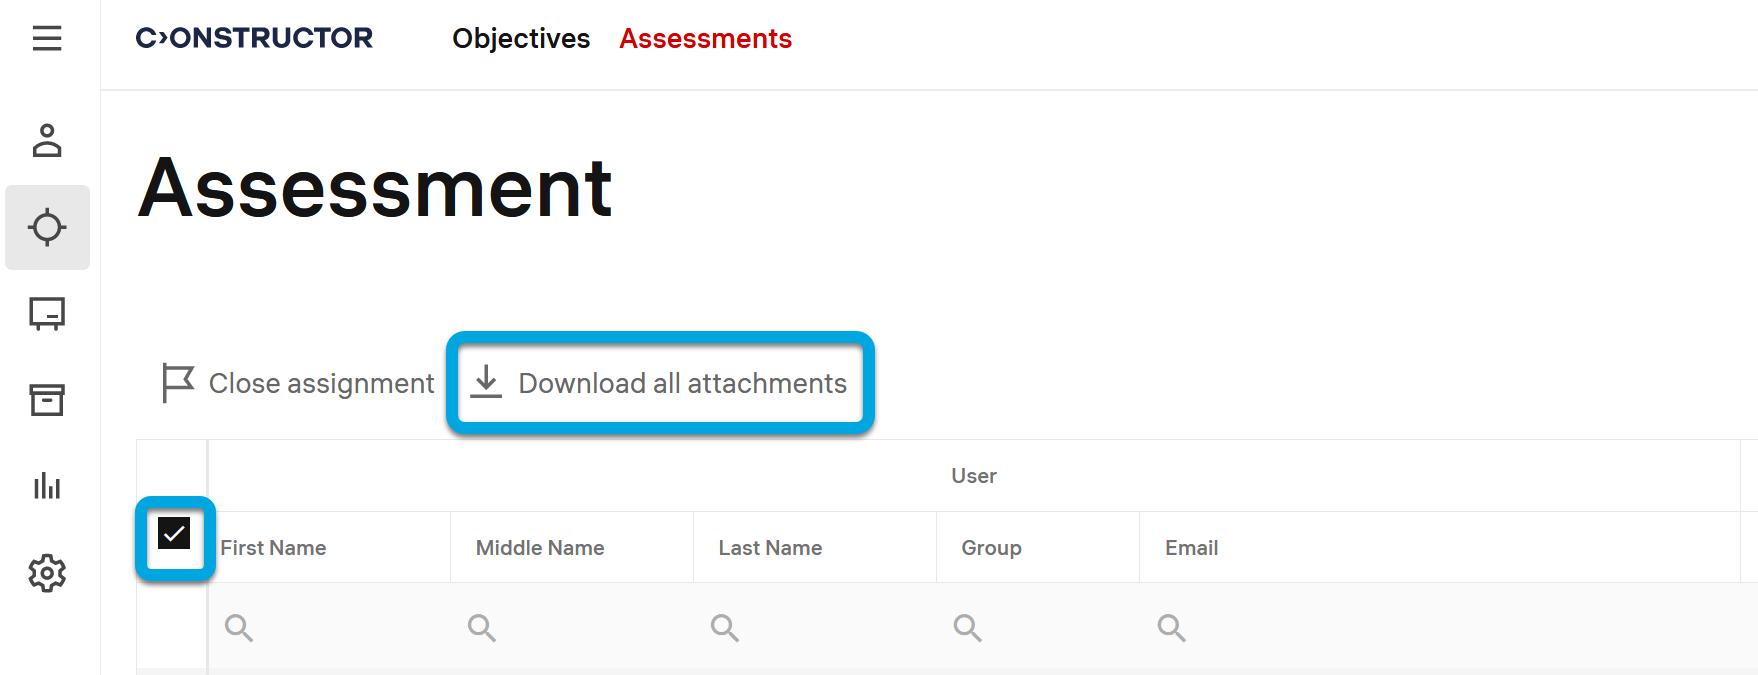Open the settings gear icon
This screenshot has height=675, width=1758.
click(x=47, y=573)
